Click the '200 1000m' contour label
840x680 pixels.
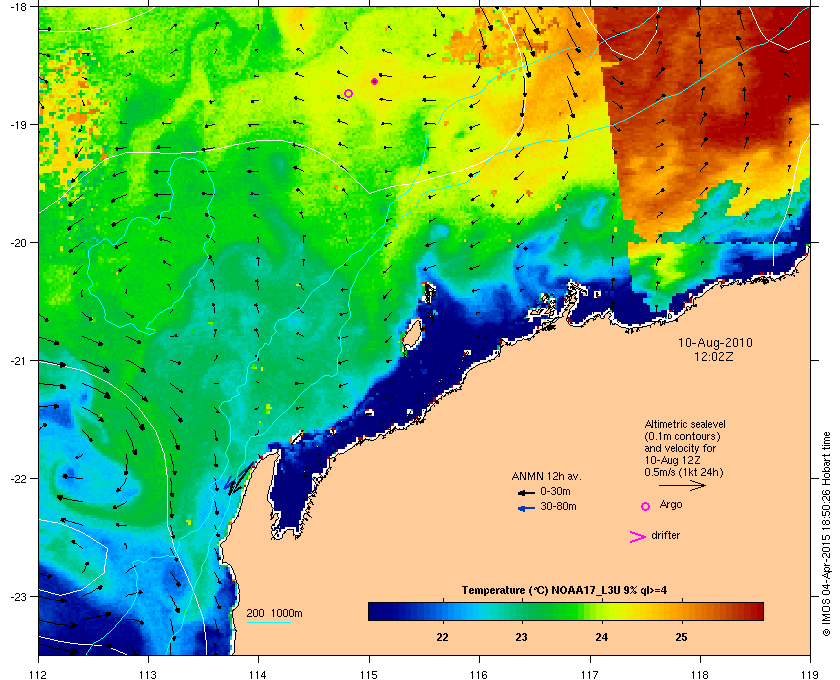[x=274, y=614]
